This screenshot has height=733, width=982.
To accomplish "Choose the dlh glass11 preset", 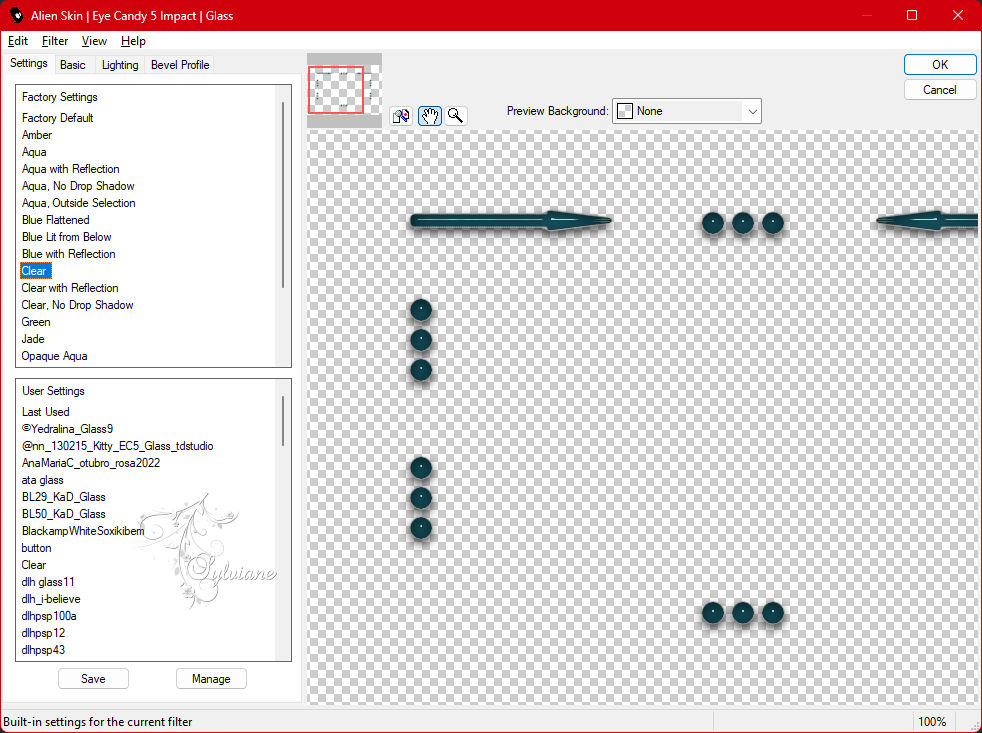I will 48,581.
